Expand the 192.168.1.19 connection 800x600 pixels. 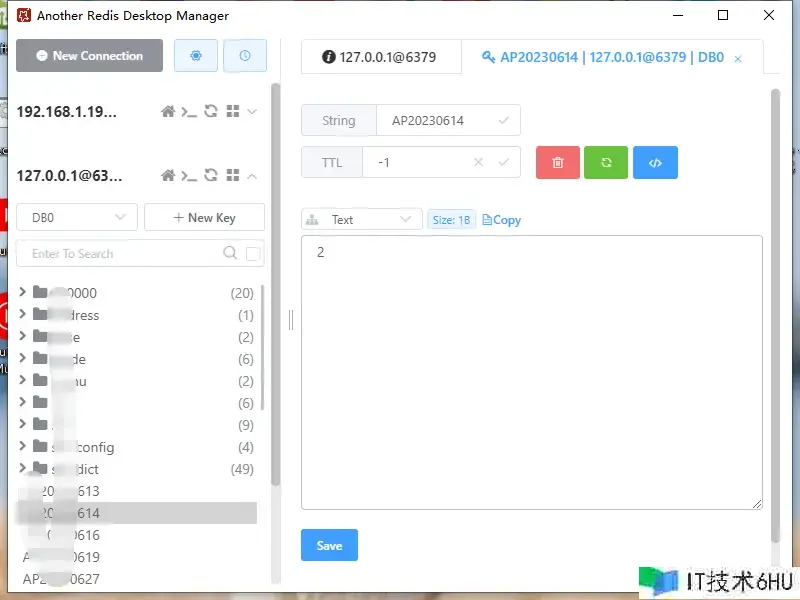point(252,112)
